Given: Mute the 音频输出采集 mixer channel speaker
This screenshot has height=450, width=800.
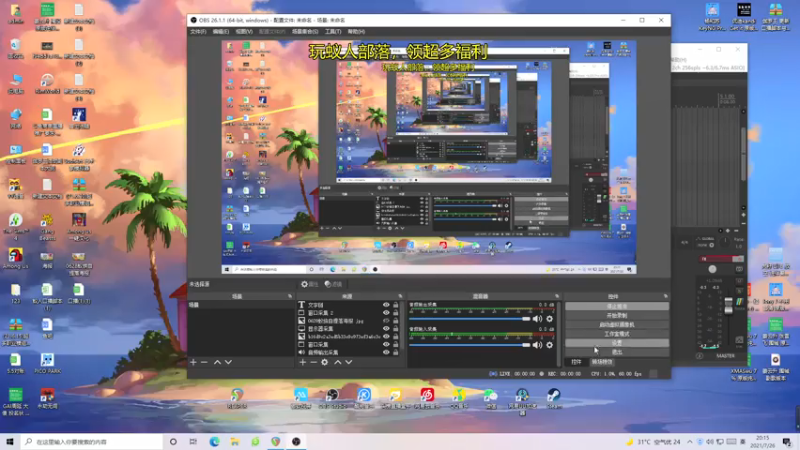Looking at the screenshot, I should click(537, 319).
